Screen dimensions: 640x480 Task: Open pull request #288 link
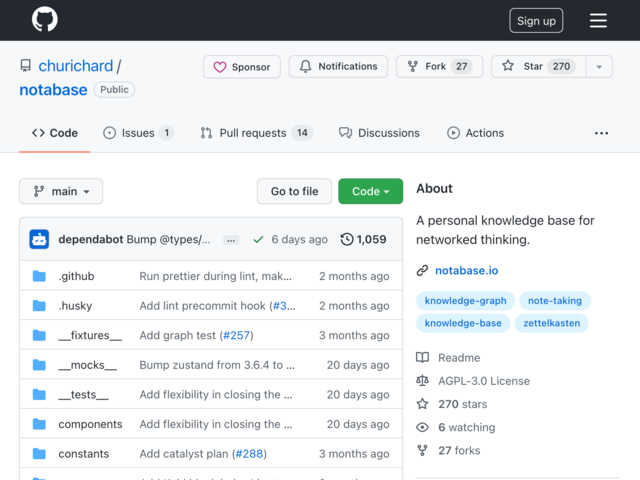click(249, 453)
